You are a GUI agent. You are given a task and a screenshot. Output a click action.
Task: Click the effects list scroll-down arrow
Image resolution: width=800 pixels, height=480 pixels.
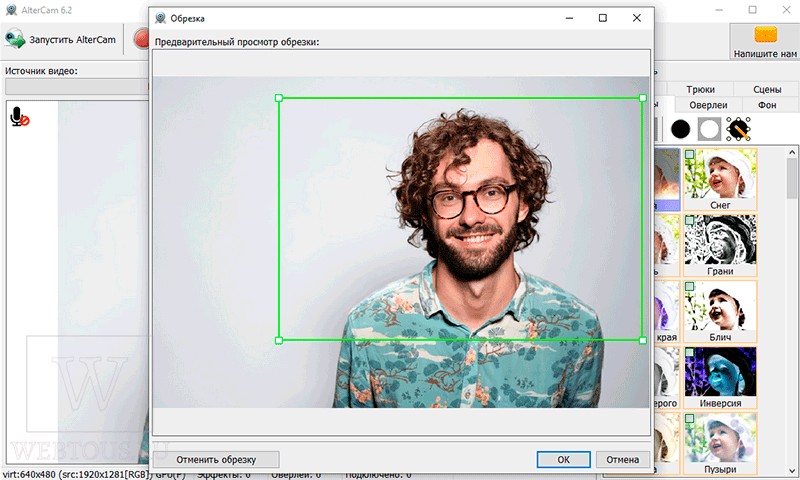coord(792,470)
